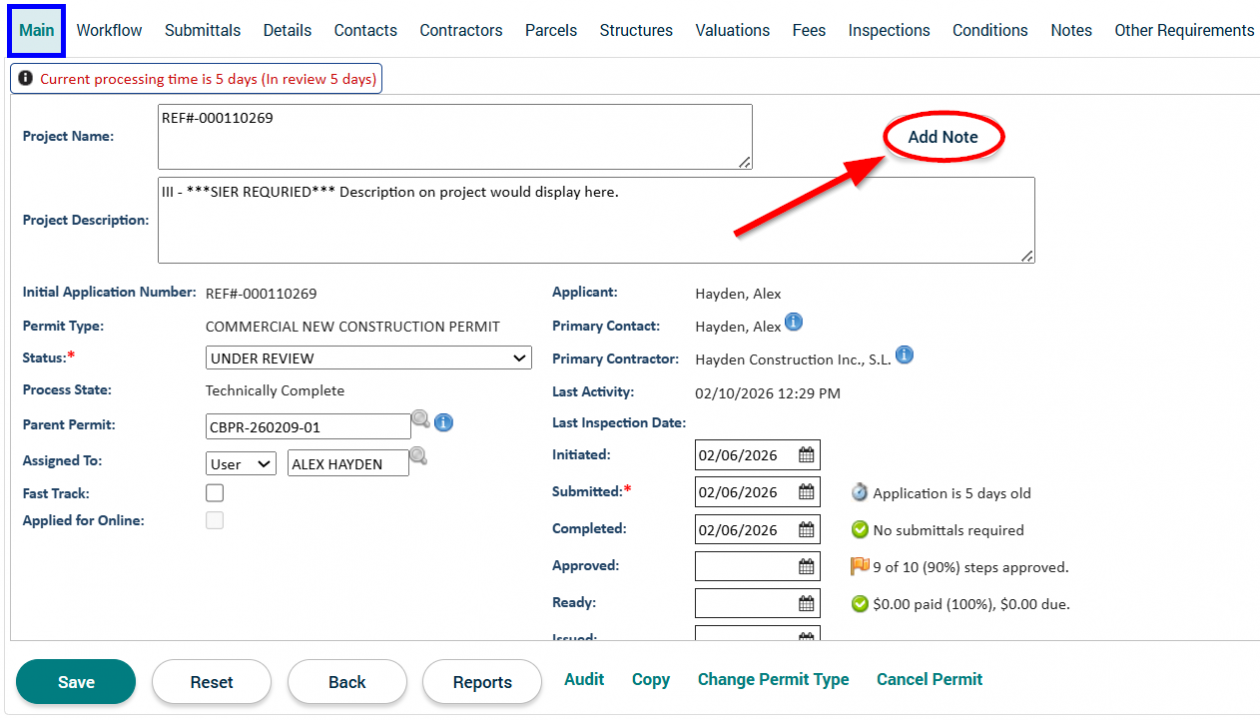This screenshot has width=1260, height=720.
Task: Switch to the Workflow tab
Action: click(x=109, y=30)
